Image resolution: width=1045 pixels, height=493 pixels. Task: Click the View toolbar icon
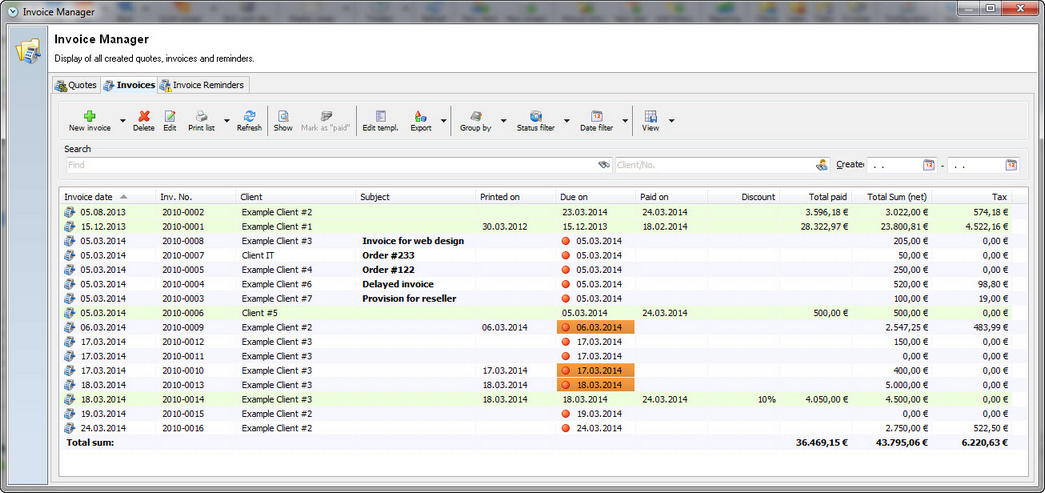[650, 116]
